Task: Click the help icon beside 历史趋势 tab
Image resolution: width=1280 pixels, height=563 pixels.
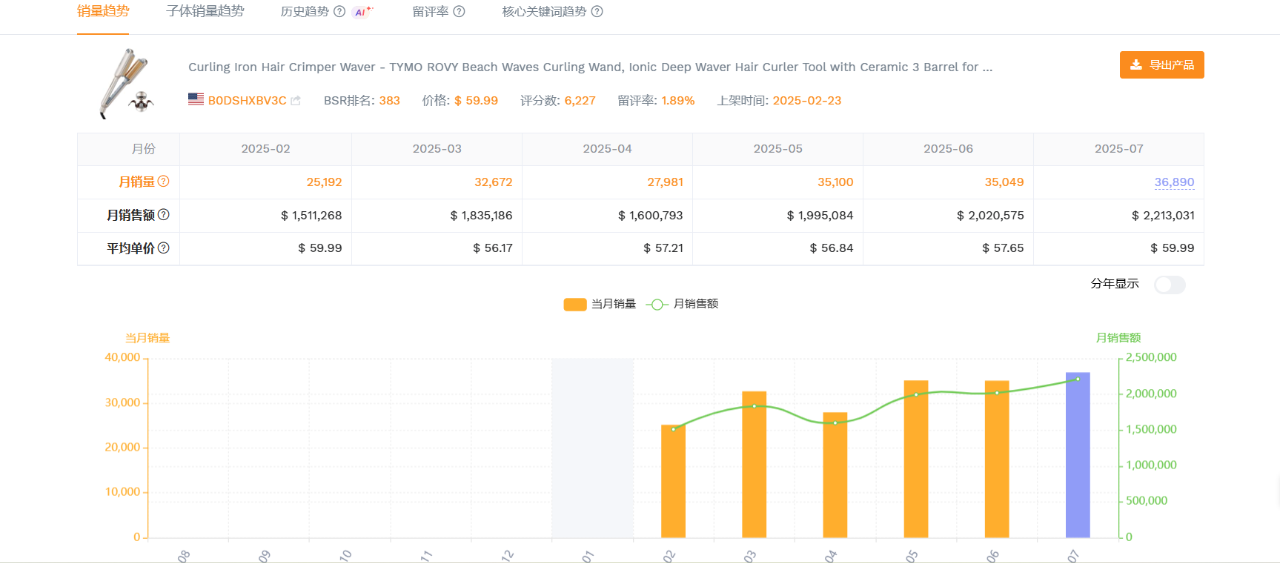Action: tap(339, 12)
